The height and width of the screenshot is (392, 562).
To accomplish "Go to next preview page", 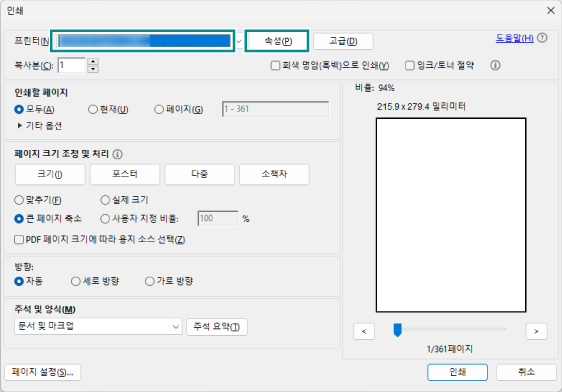I will pyautogui.click(x=537, y=331).
